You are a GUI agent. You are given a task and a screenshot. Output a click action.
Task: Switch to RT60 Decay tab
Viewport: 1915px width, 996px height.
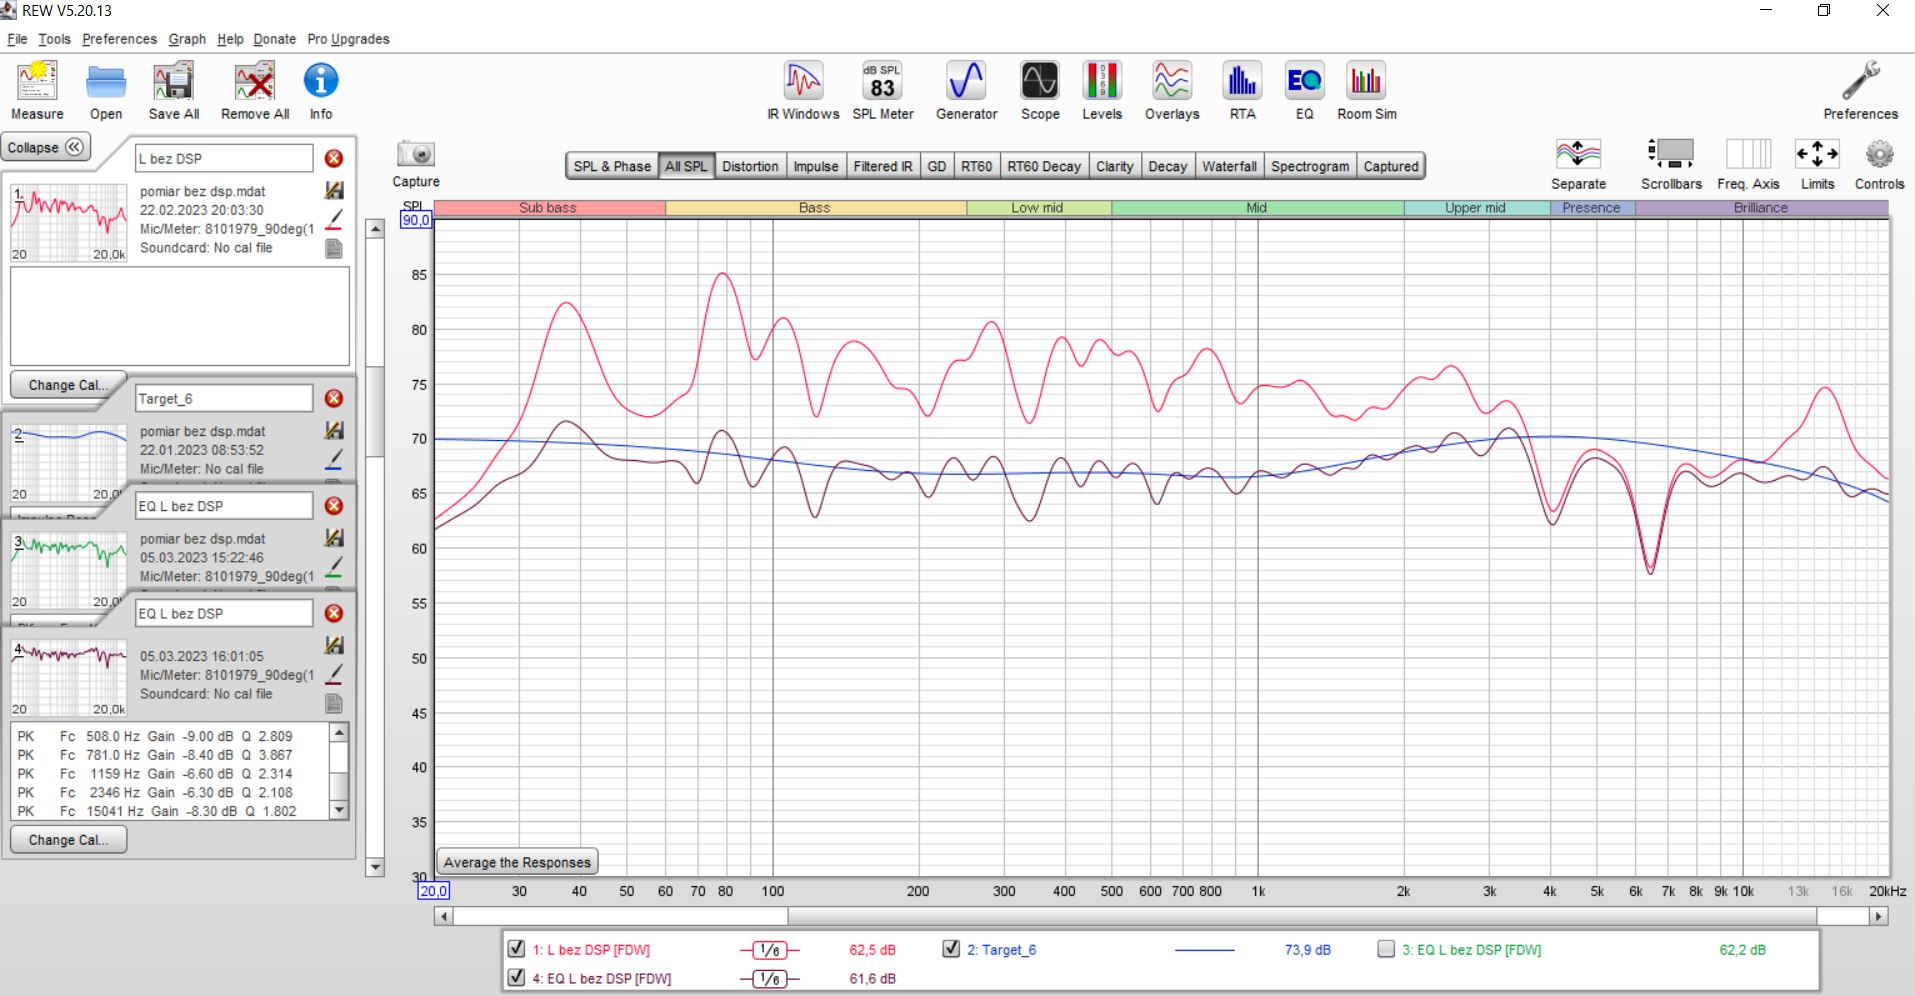[x=1044, y=166]
